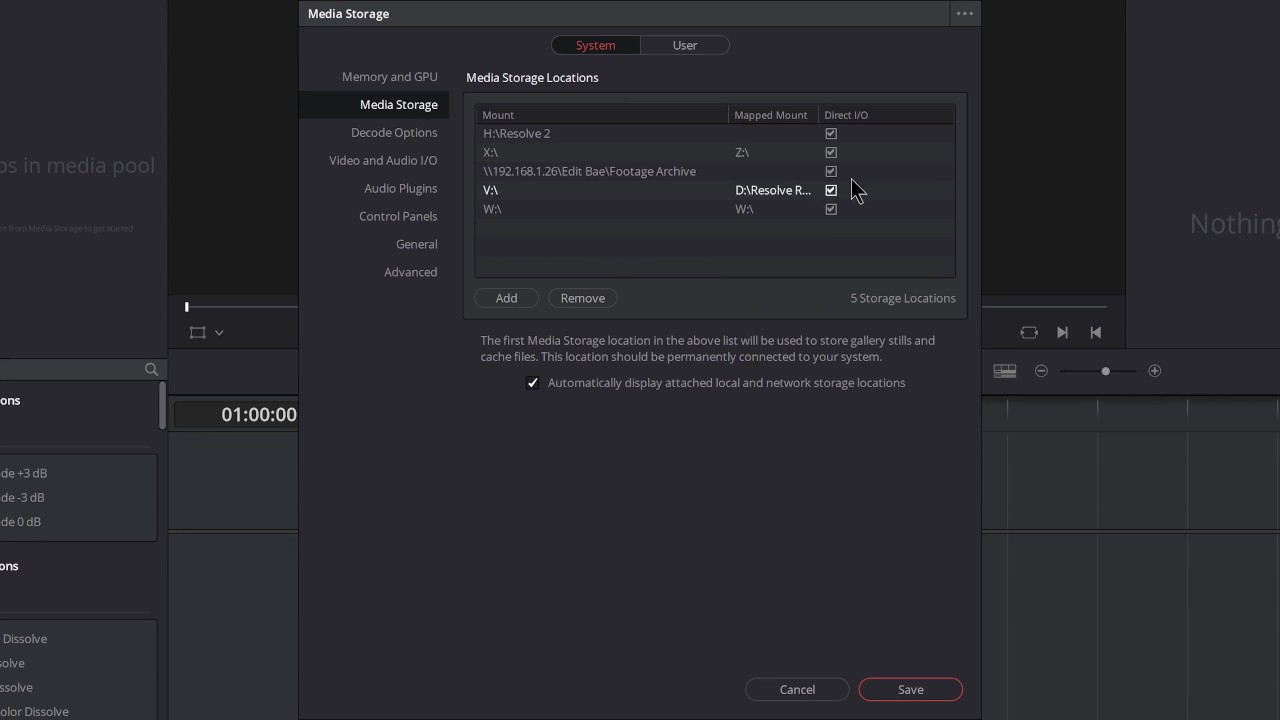Click the search magnifier in effects panel

coord(151,370)
